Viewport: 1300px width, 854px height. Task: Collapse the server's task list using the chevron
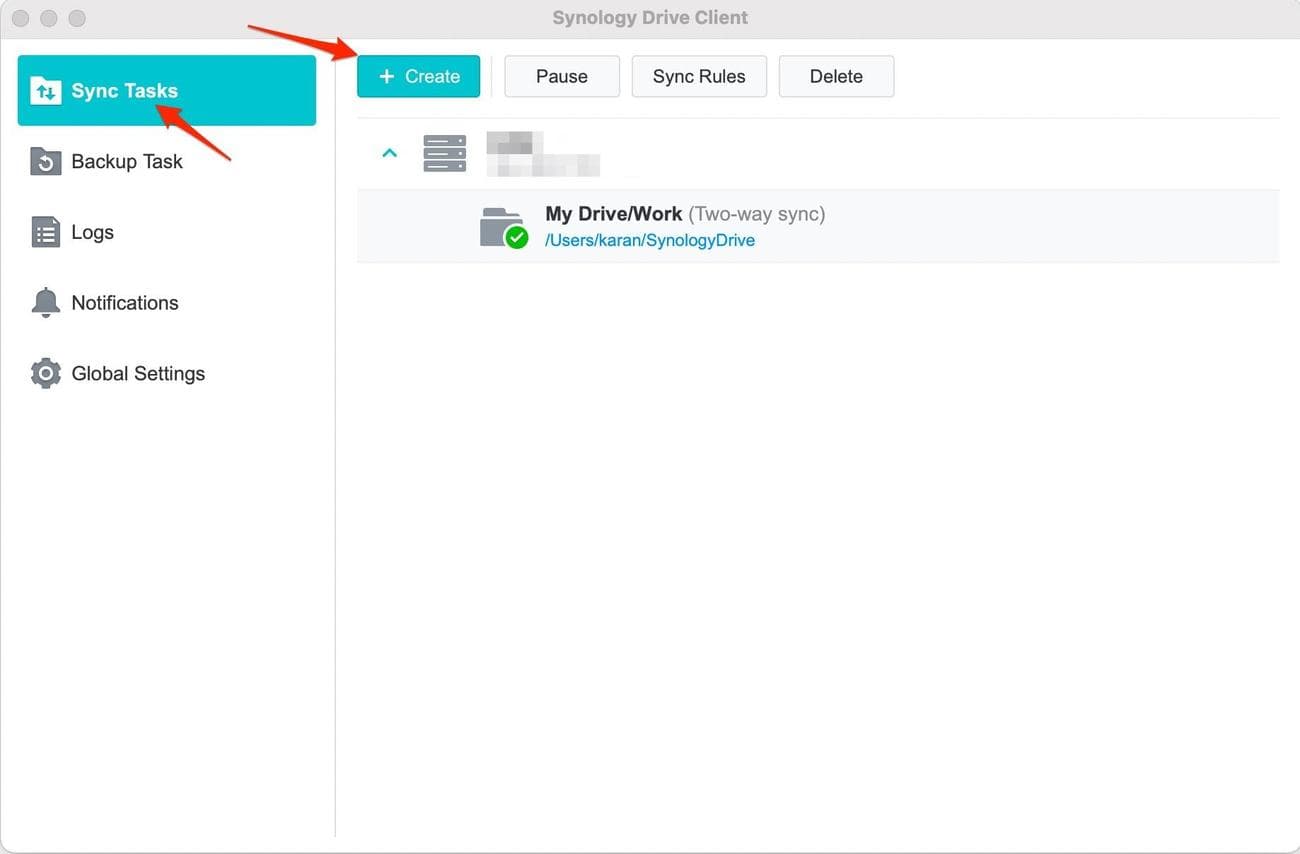389,152
